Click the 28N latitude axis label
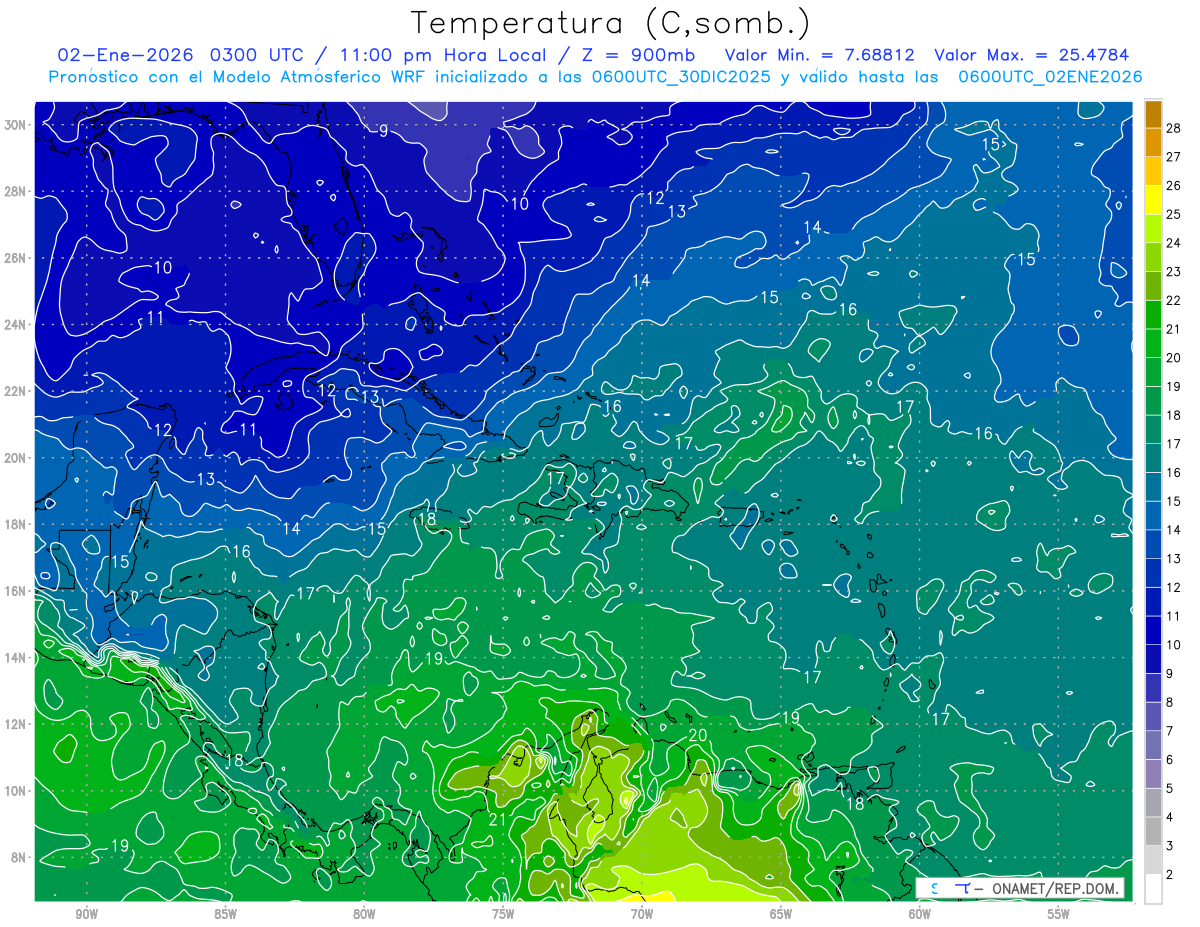This screenshot has width=1200, height=927. (x=17, y=191)
